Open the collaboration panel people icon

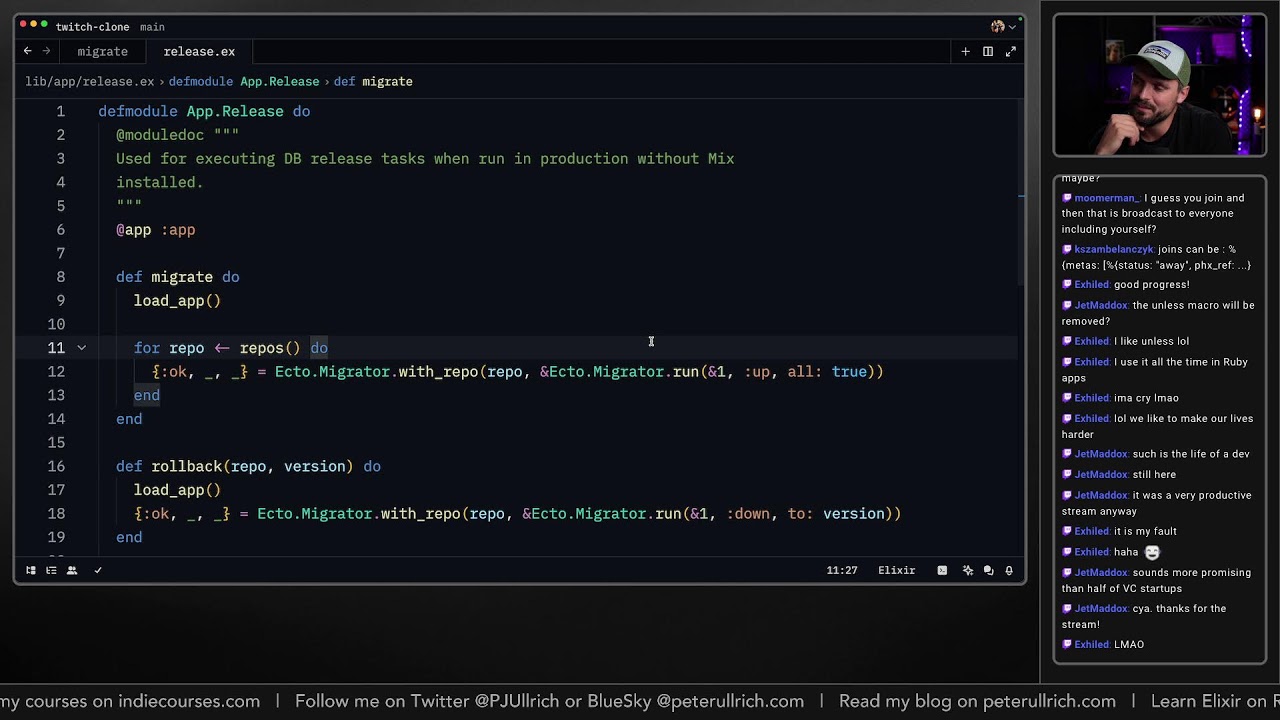click(72, 570)
